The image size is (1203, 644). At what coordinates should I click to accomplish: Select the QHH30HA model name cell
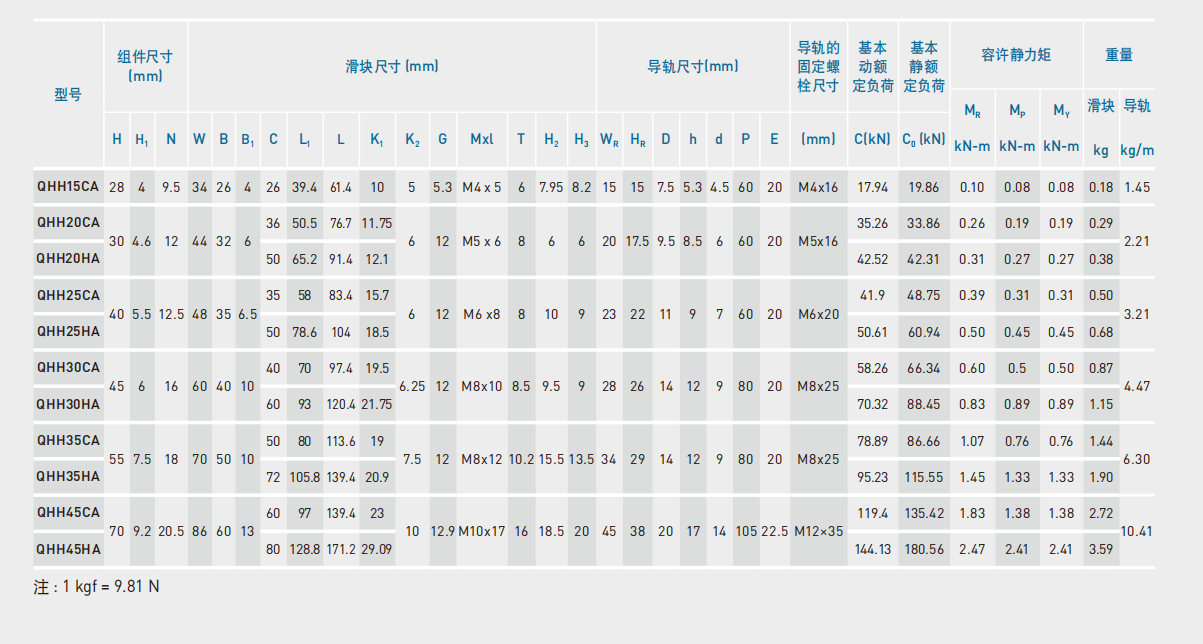point(68,404)
